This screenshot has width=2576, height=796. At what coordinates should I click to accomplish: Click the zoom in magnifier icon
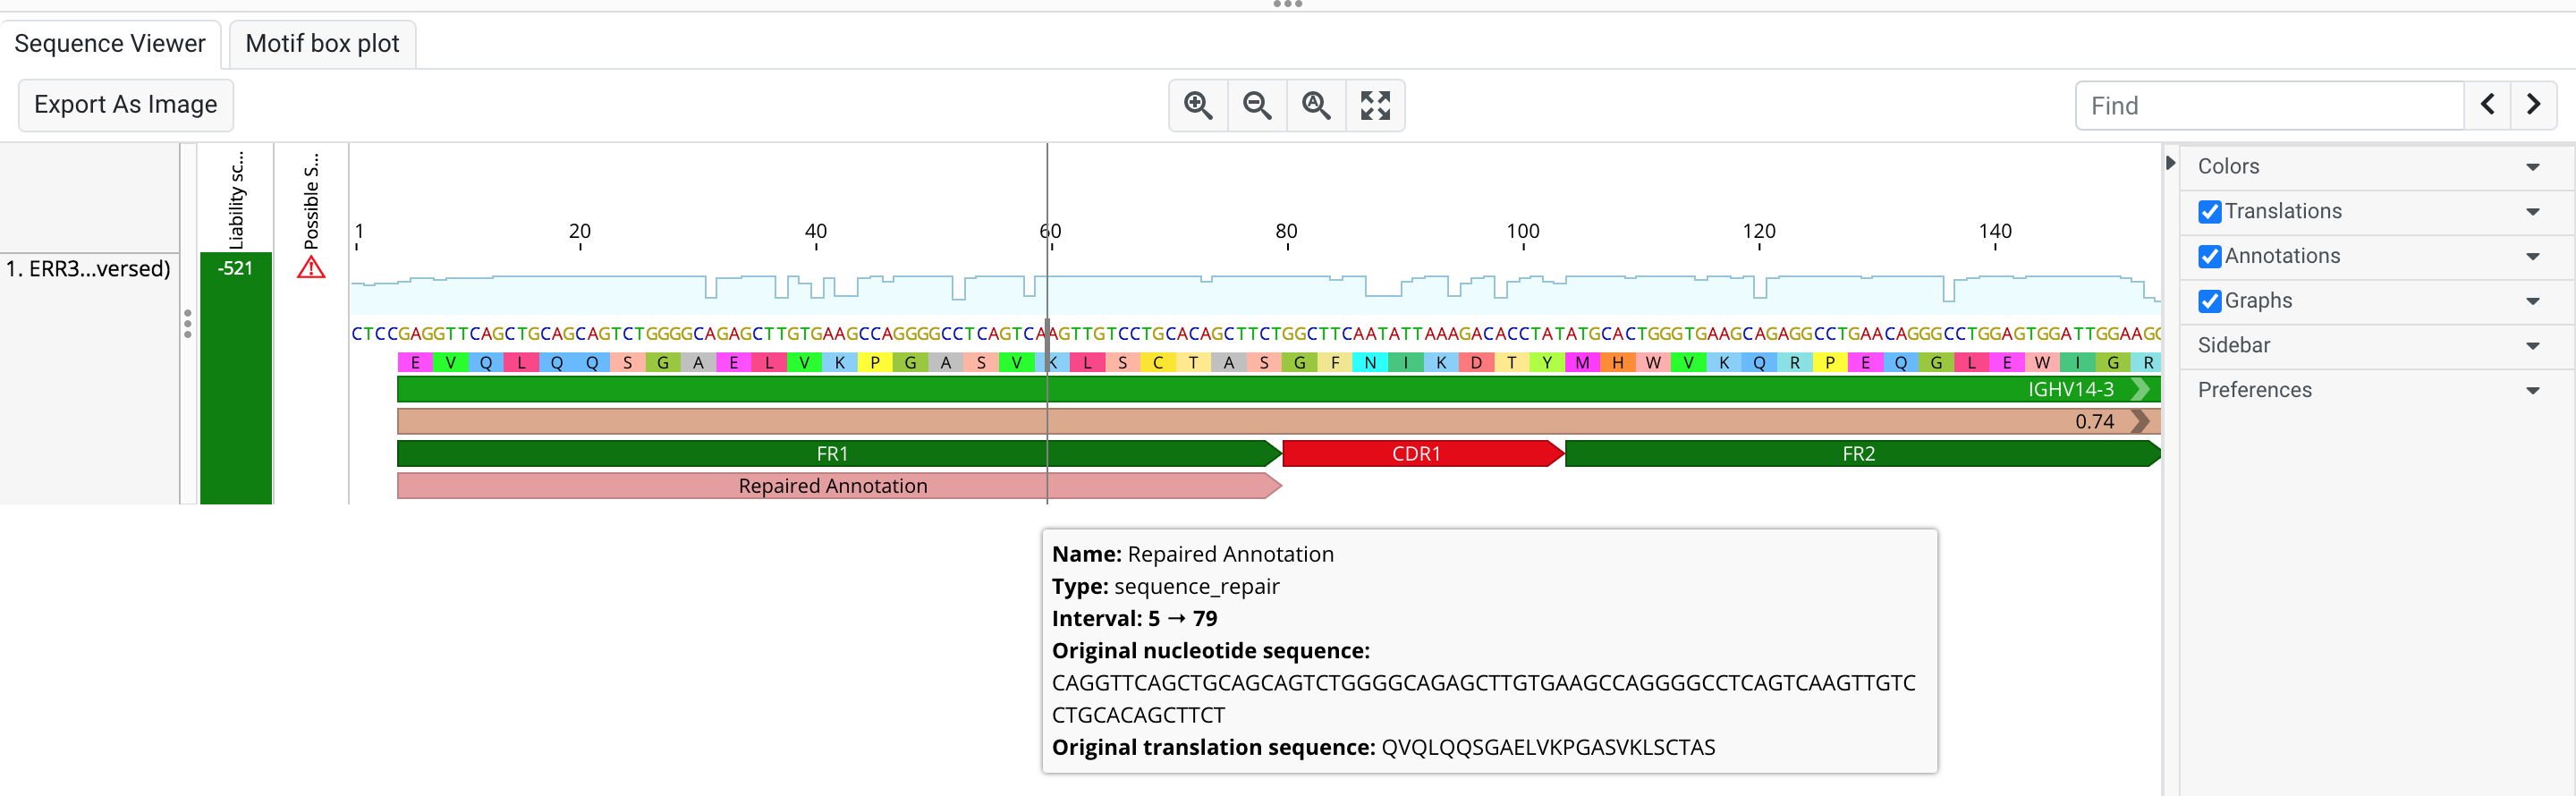[x=1198, y=105]
